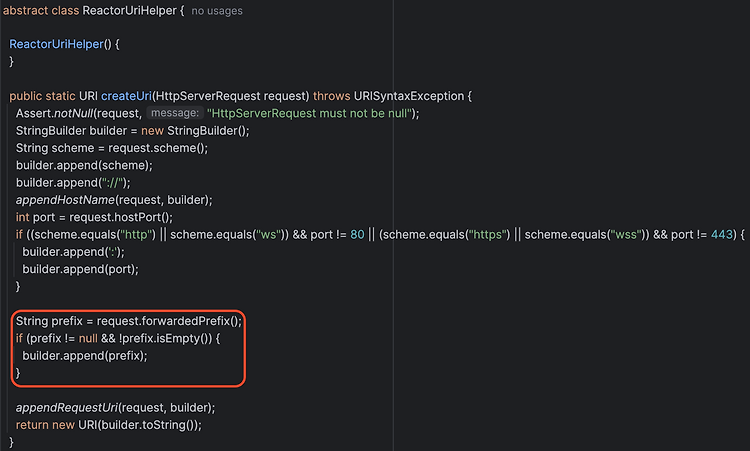This screenshot has height=451, width=750.
Task: Click the Assert.notNull call
Action: point(54,113)
